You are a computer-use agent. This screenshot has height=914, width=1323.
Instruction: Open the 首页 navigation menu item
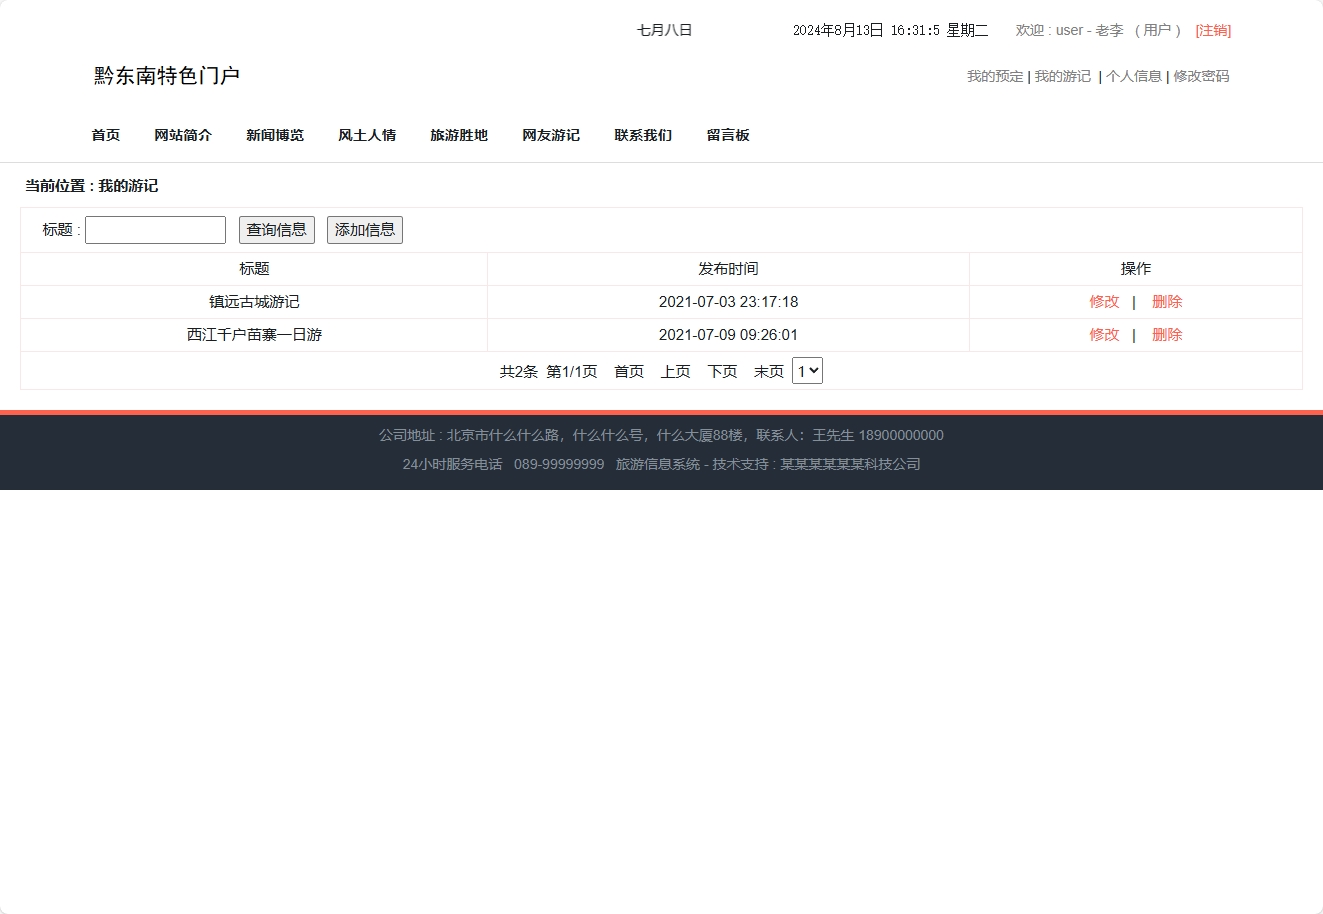[106, 135]
